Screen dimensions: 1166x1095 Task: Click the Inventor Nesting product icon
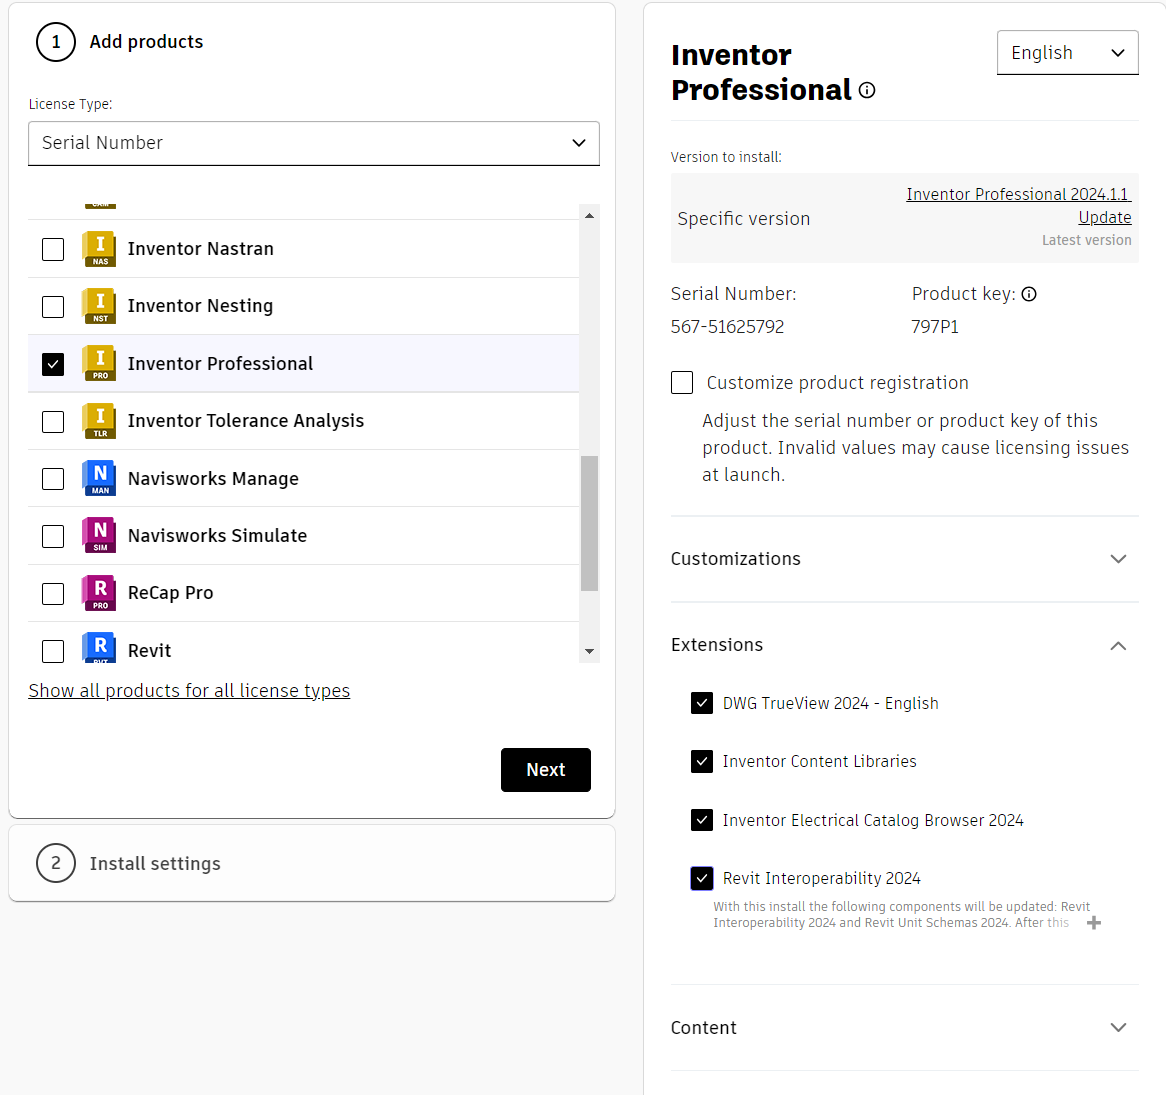coord(99,306)
